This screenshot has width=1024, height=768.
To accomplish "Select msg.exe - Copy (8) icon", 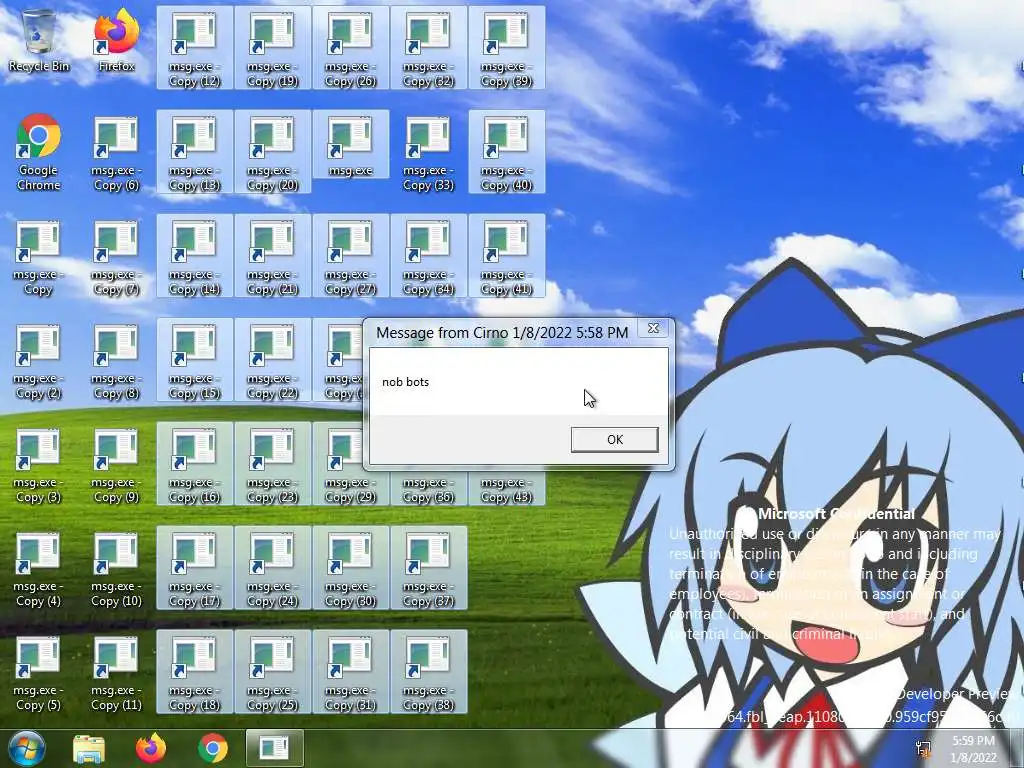I will pyautogui.click(x=116, y=360).
